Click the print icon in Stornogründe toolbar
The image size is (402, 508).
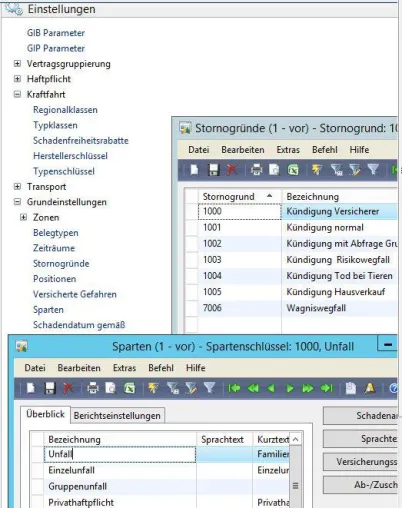point(256,170)
